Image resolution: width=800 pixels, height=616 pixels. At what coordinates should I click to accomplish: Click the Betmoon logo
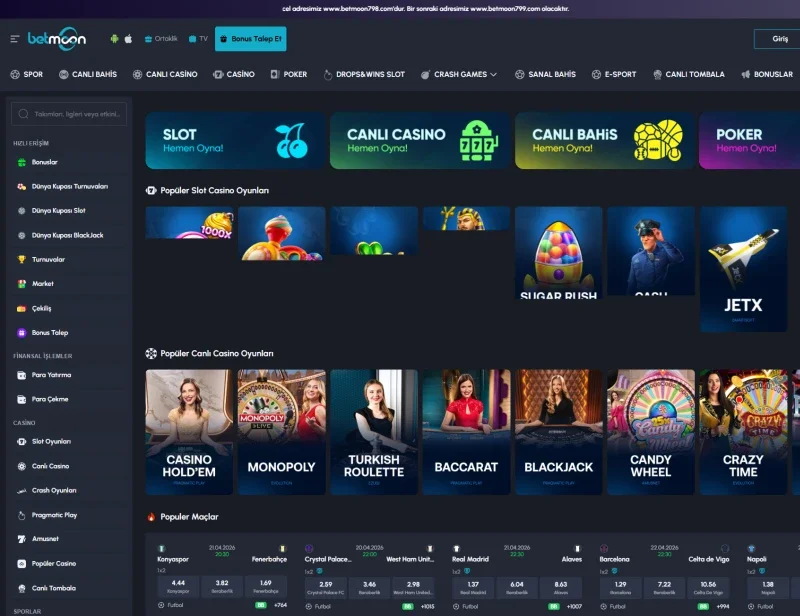[x=57, y=39]
